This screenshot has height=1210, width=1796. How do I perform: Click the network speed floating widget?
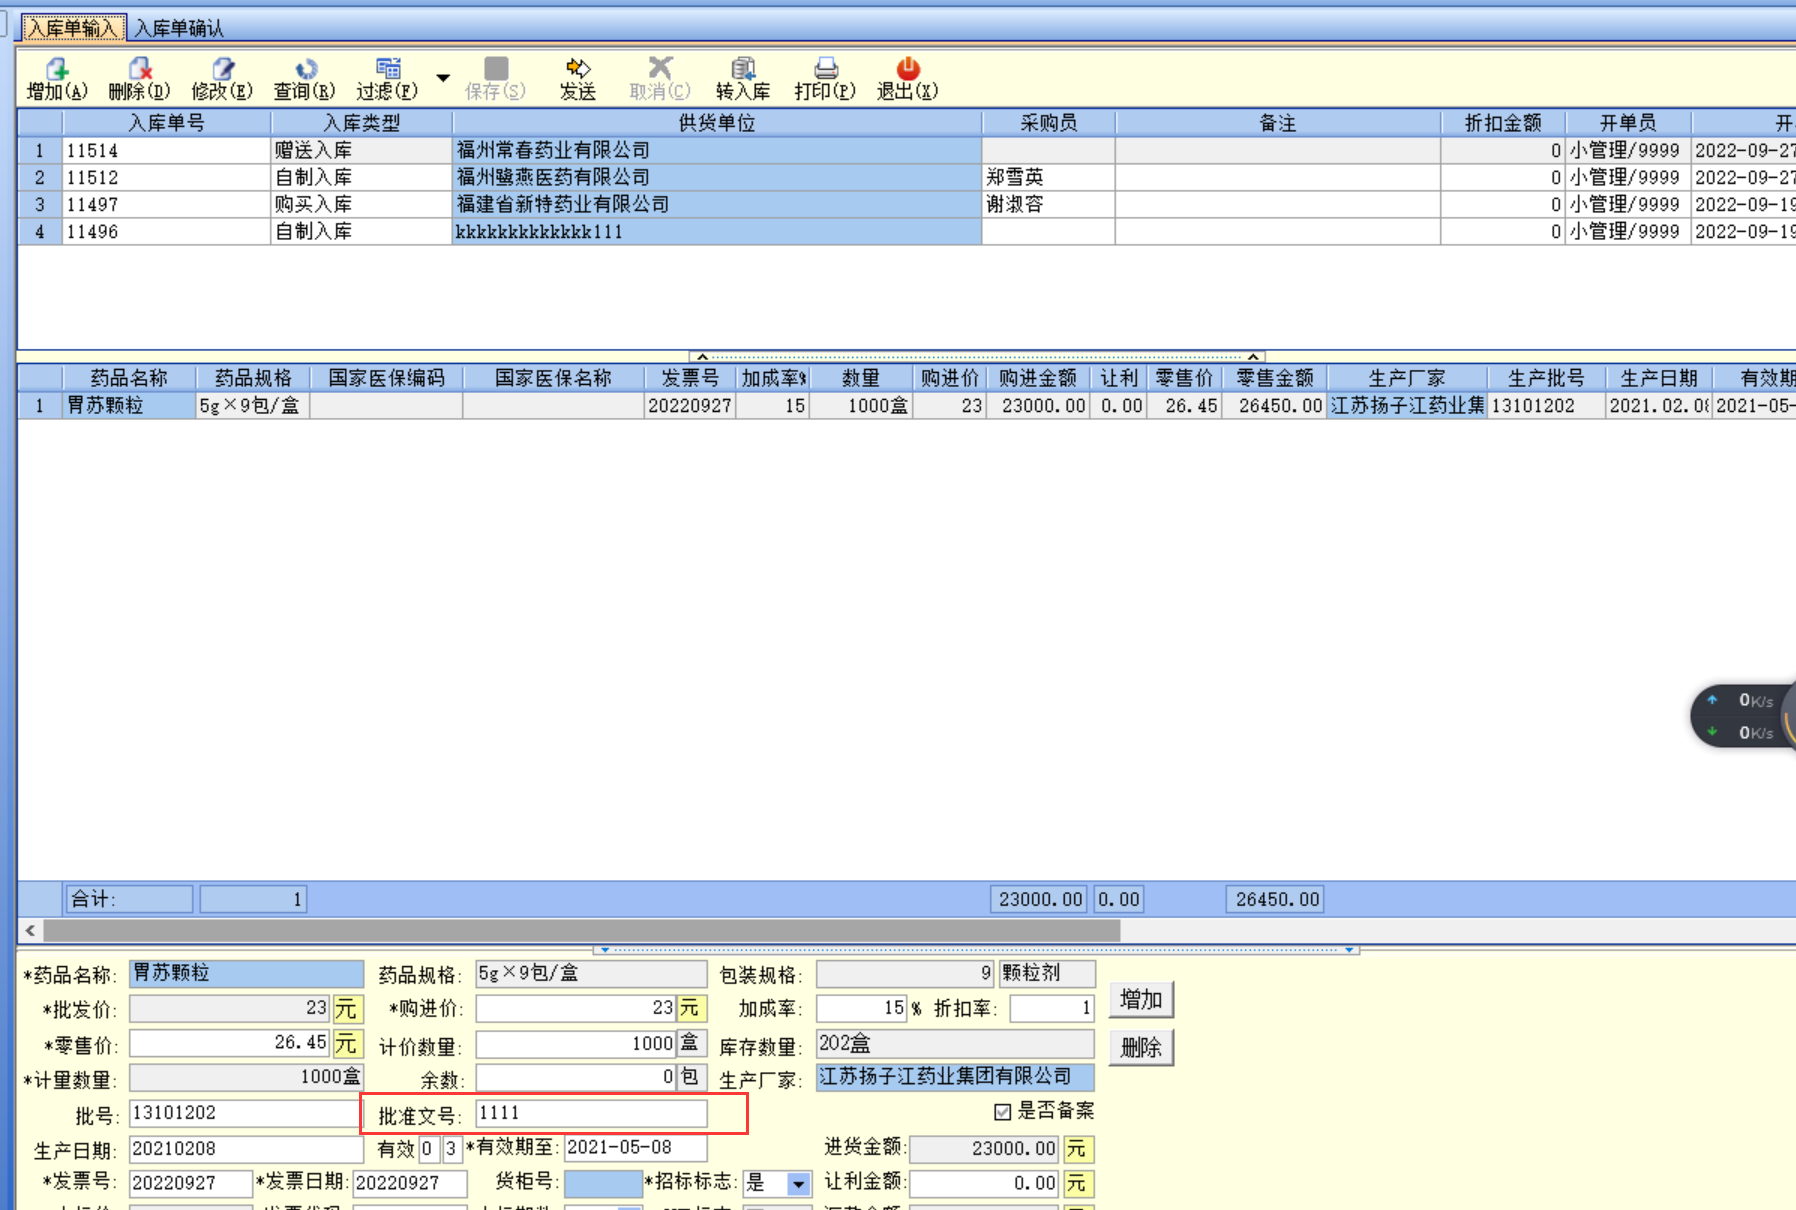(x=1743, y=716)
